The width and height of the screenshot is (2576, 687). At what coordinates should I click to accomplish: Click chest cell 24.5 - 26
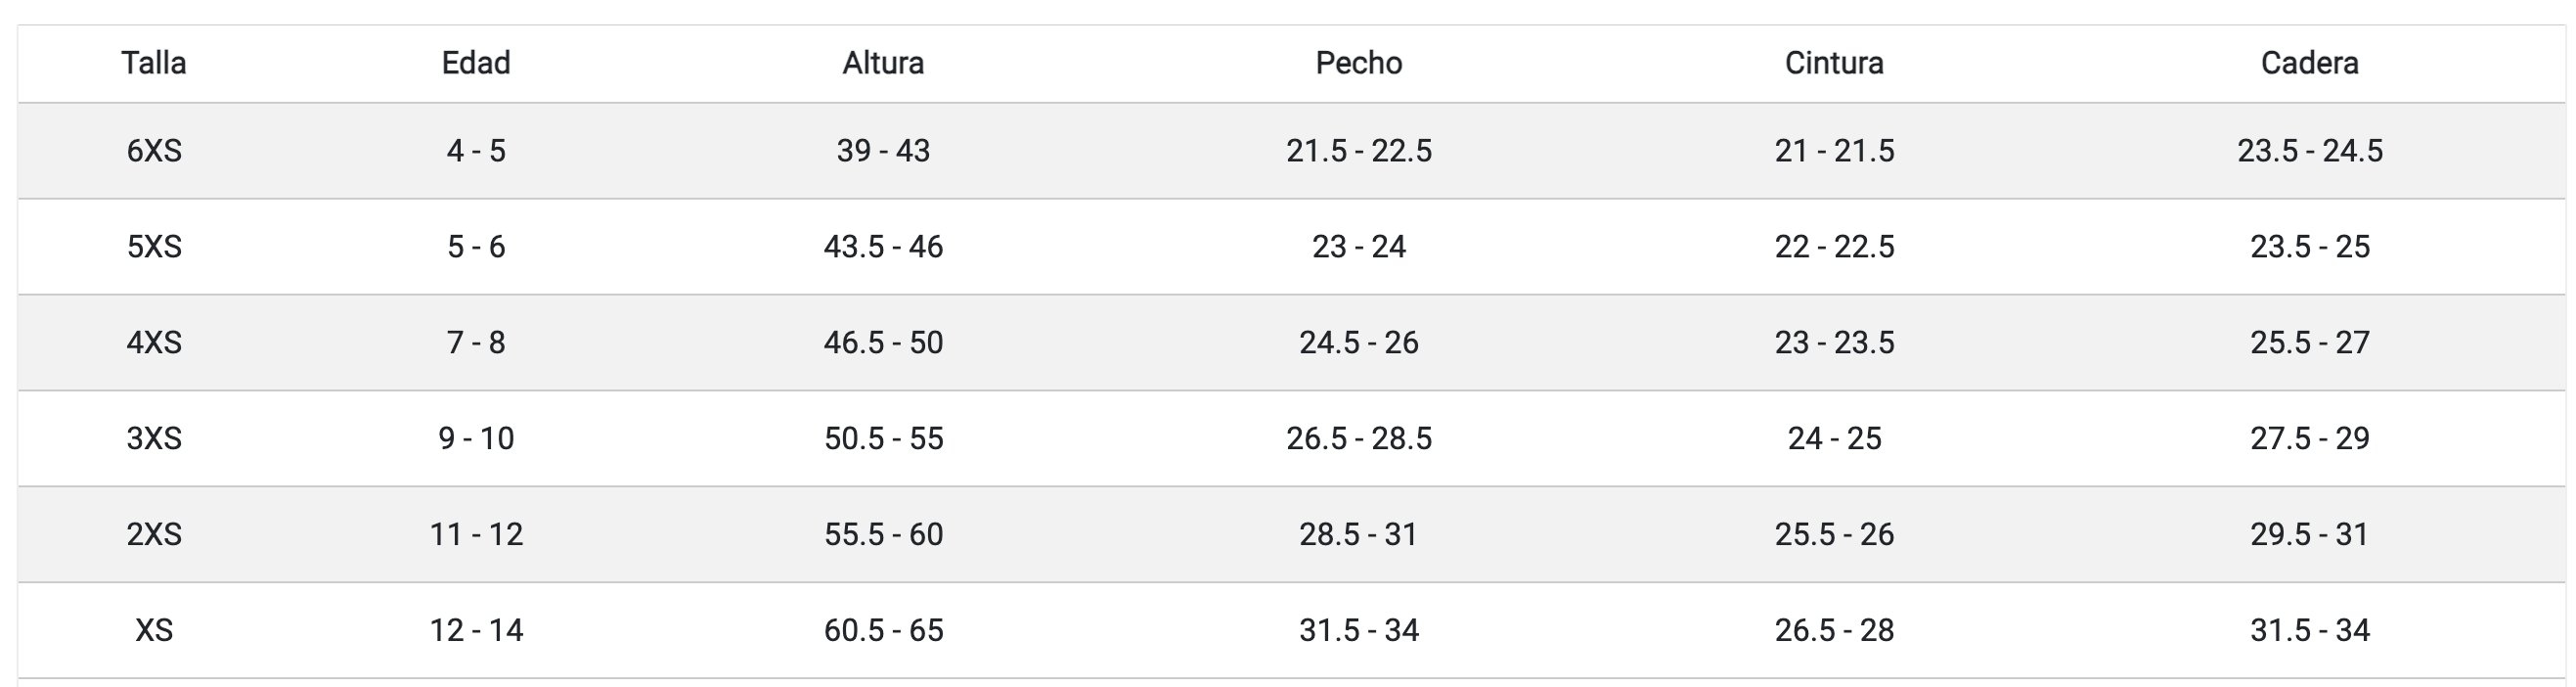pyautogui.click(x=1359, y=343)
